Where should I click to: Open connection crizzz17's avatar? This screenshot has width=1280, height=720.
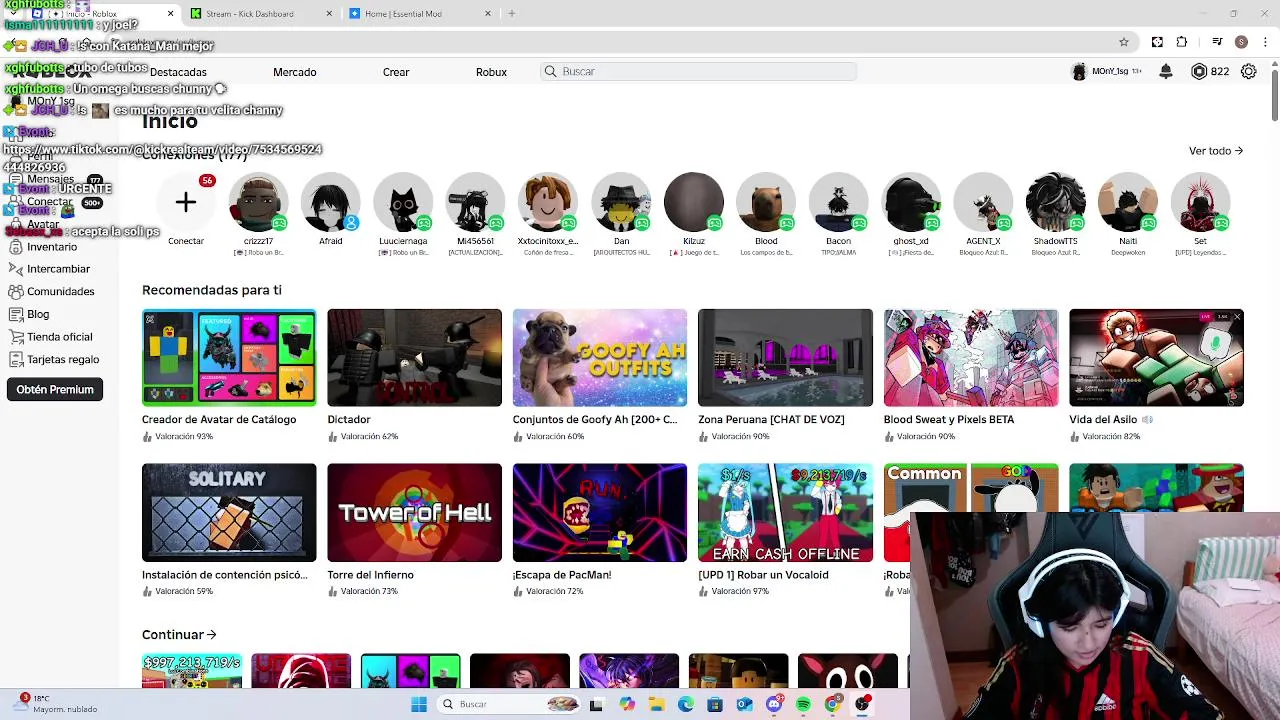[x=258, y=203]
